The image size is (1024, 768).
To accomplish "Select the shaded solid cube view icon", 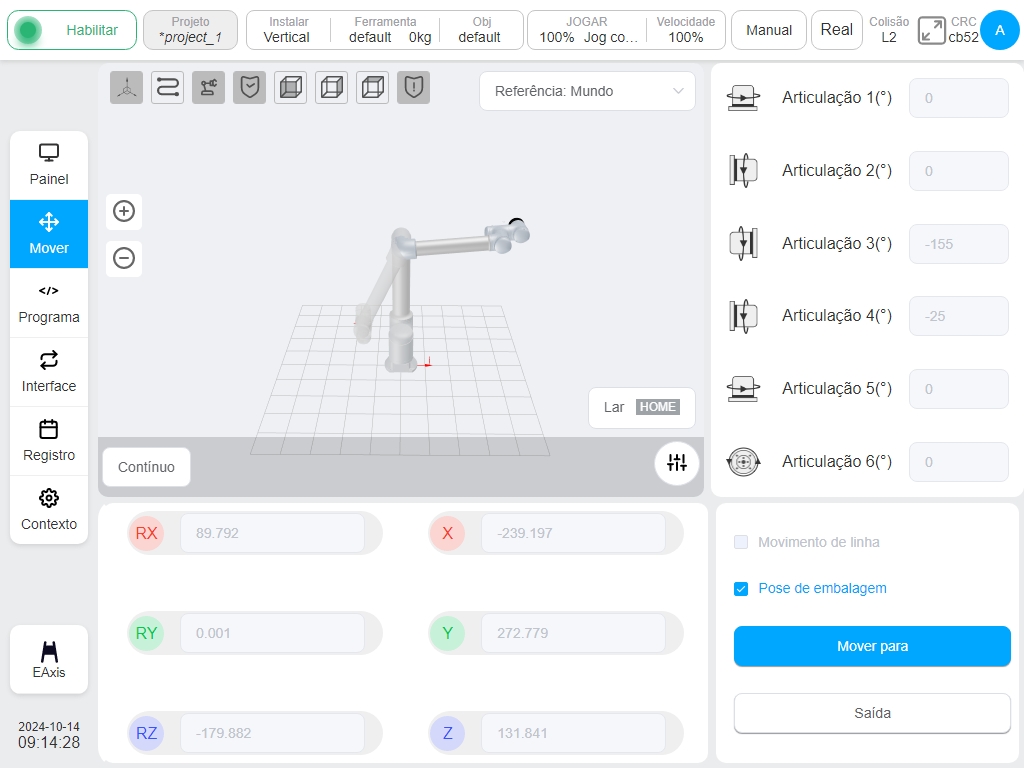I will tap(291, 88).
